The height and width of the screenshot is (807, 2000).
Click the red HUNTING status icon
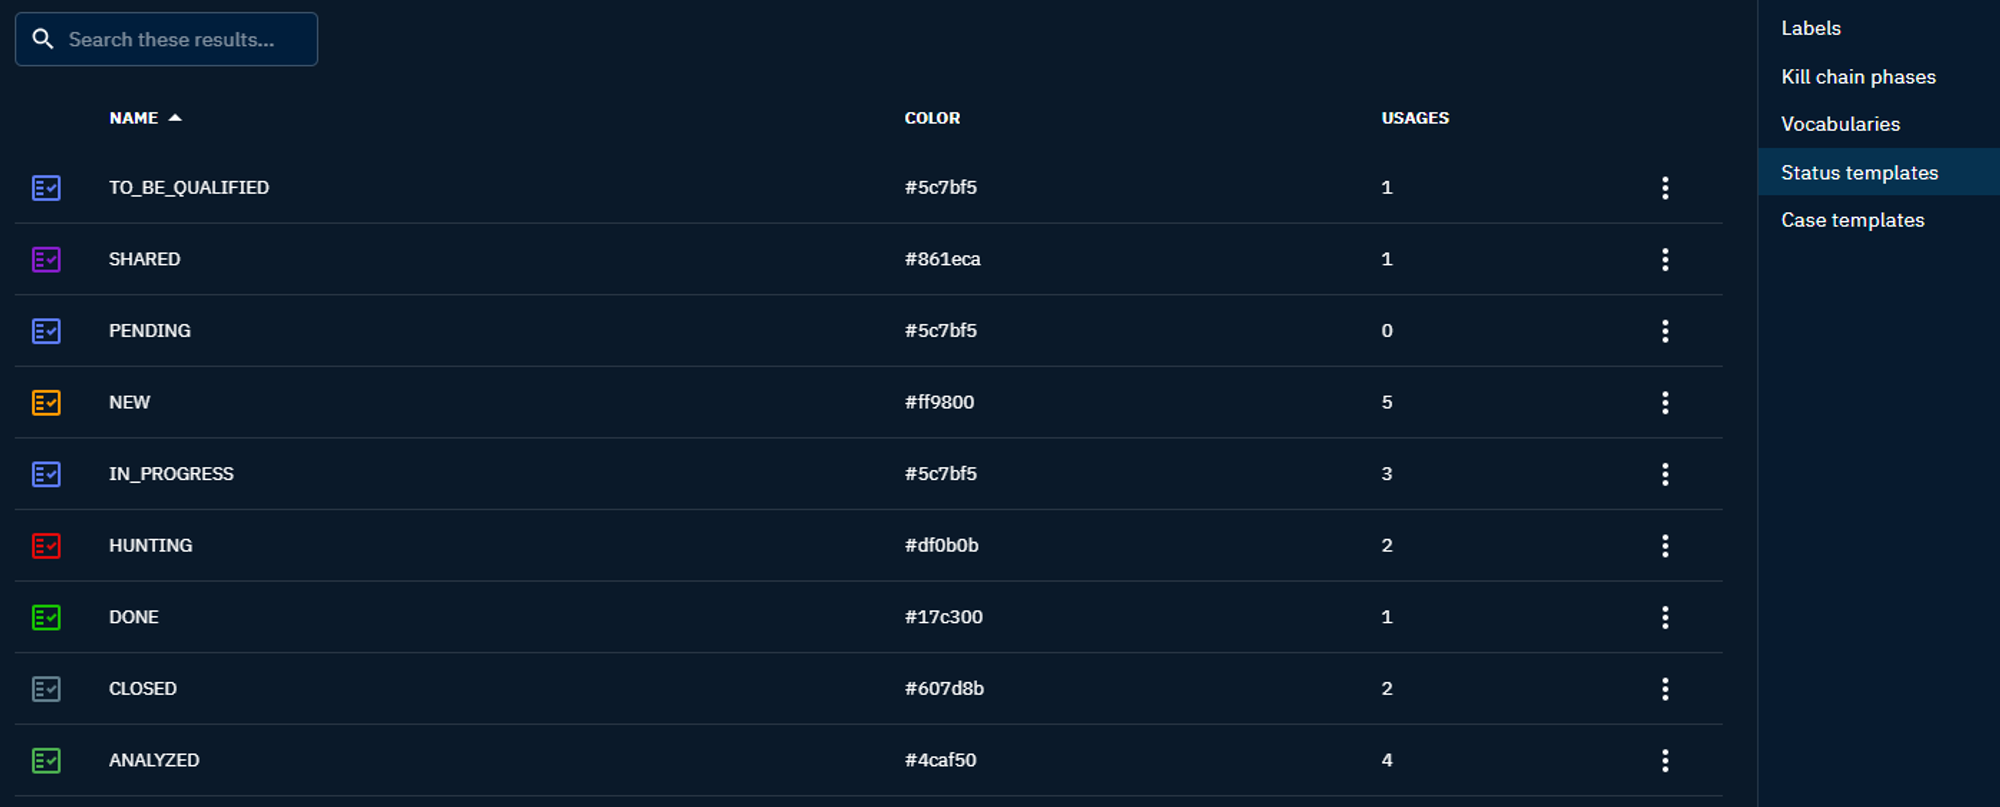[x=46, y=546]
